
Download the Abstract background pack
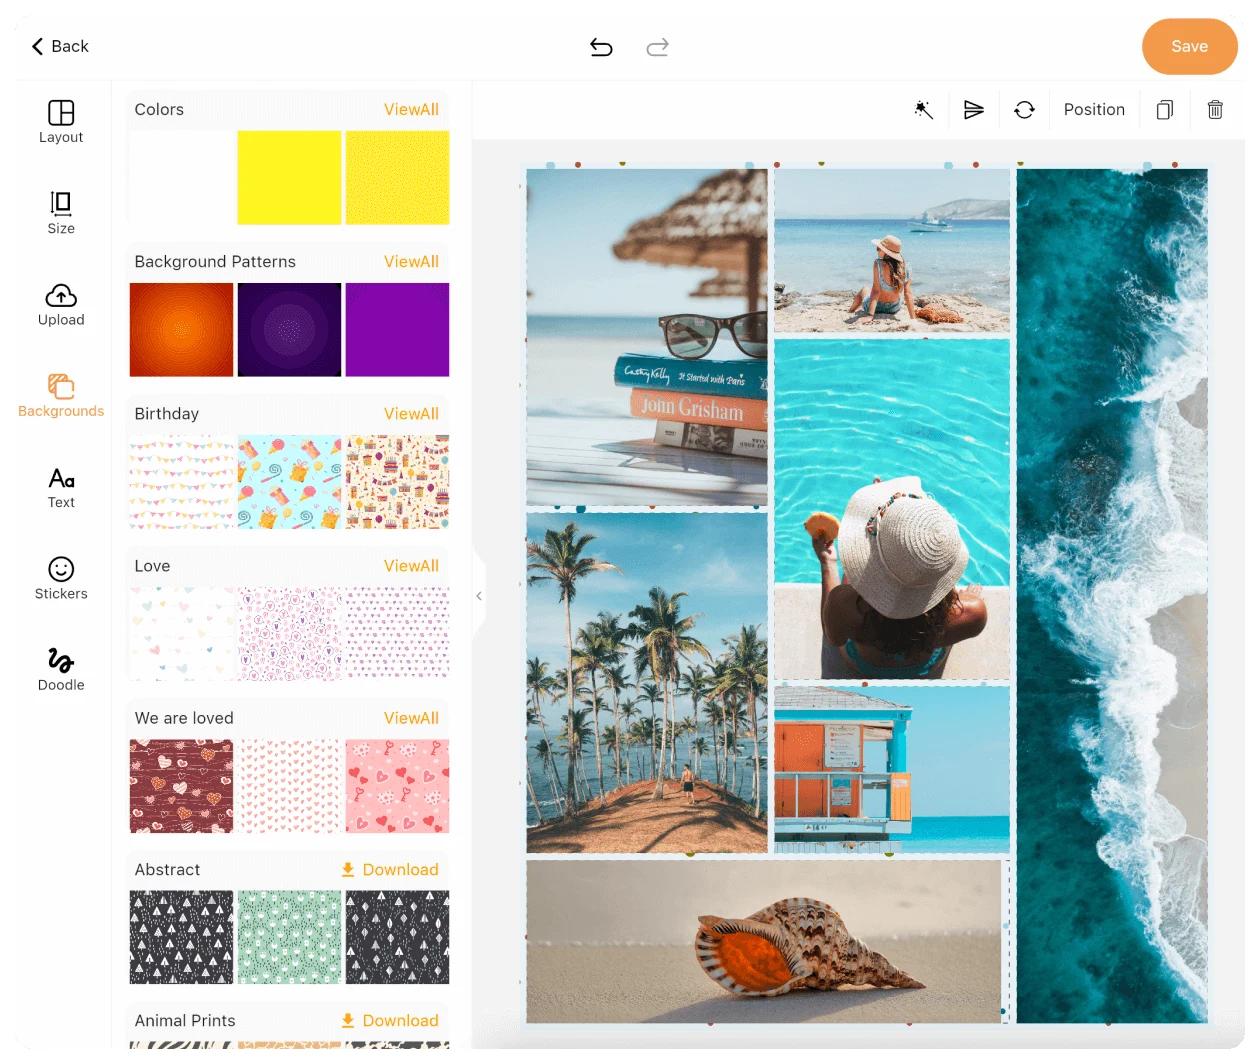click(390, 870)
